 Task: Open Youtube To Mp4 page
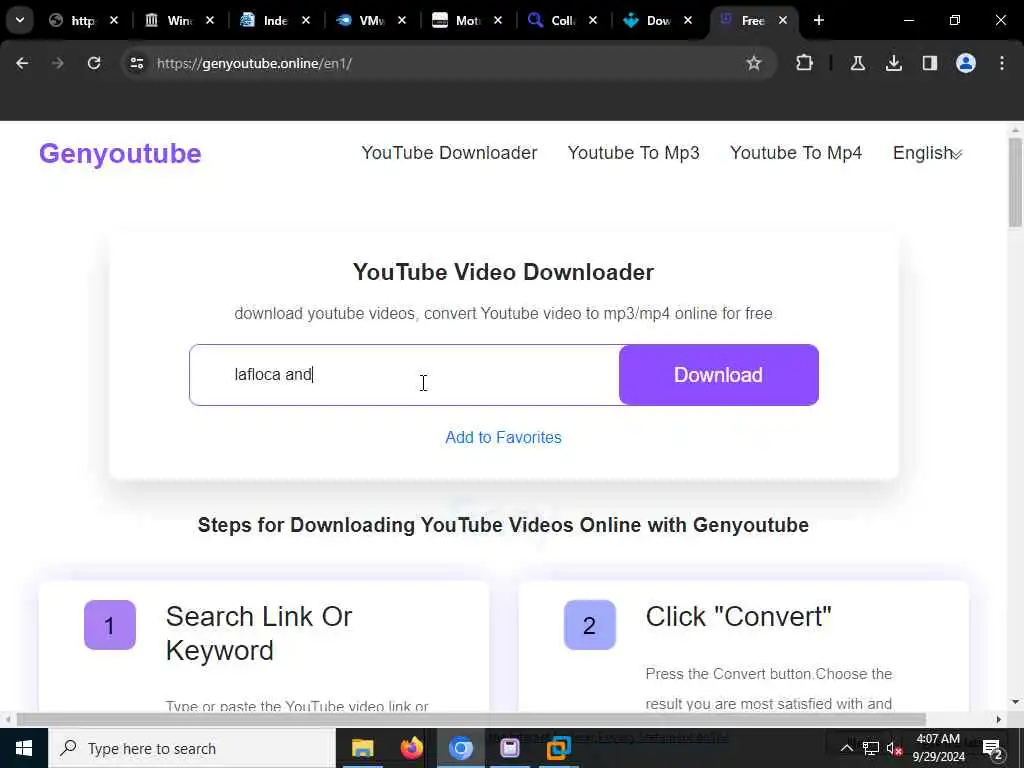tap(796, 153)
